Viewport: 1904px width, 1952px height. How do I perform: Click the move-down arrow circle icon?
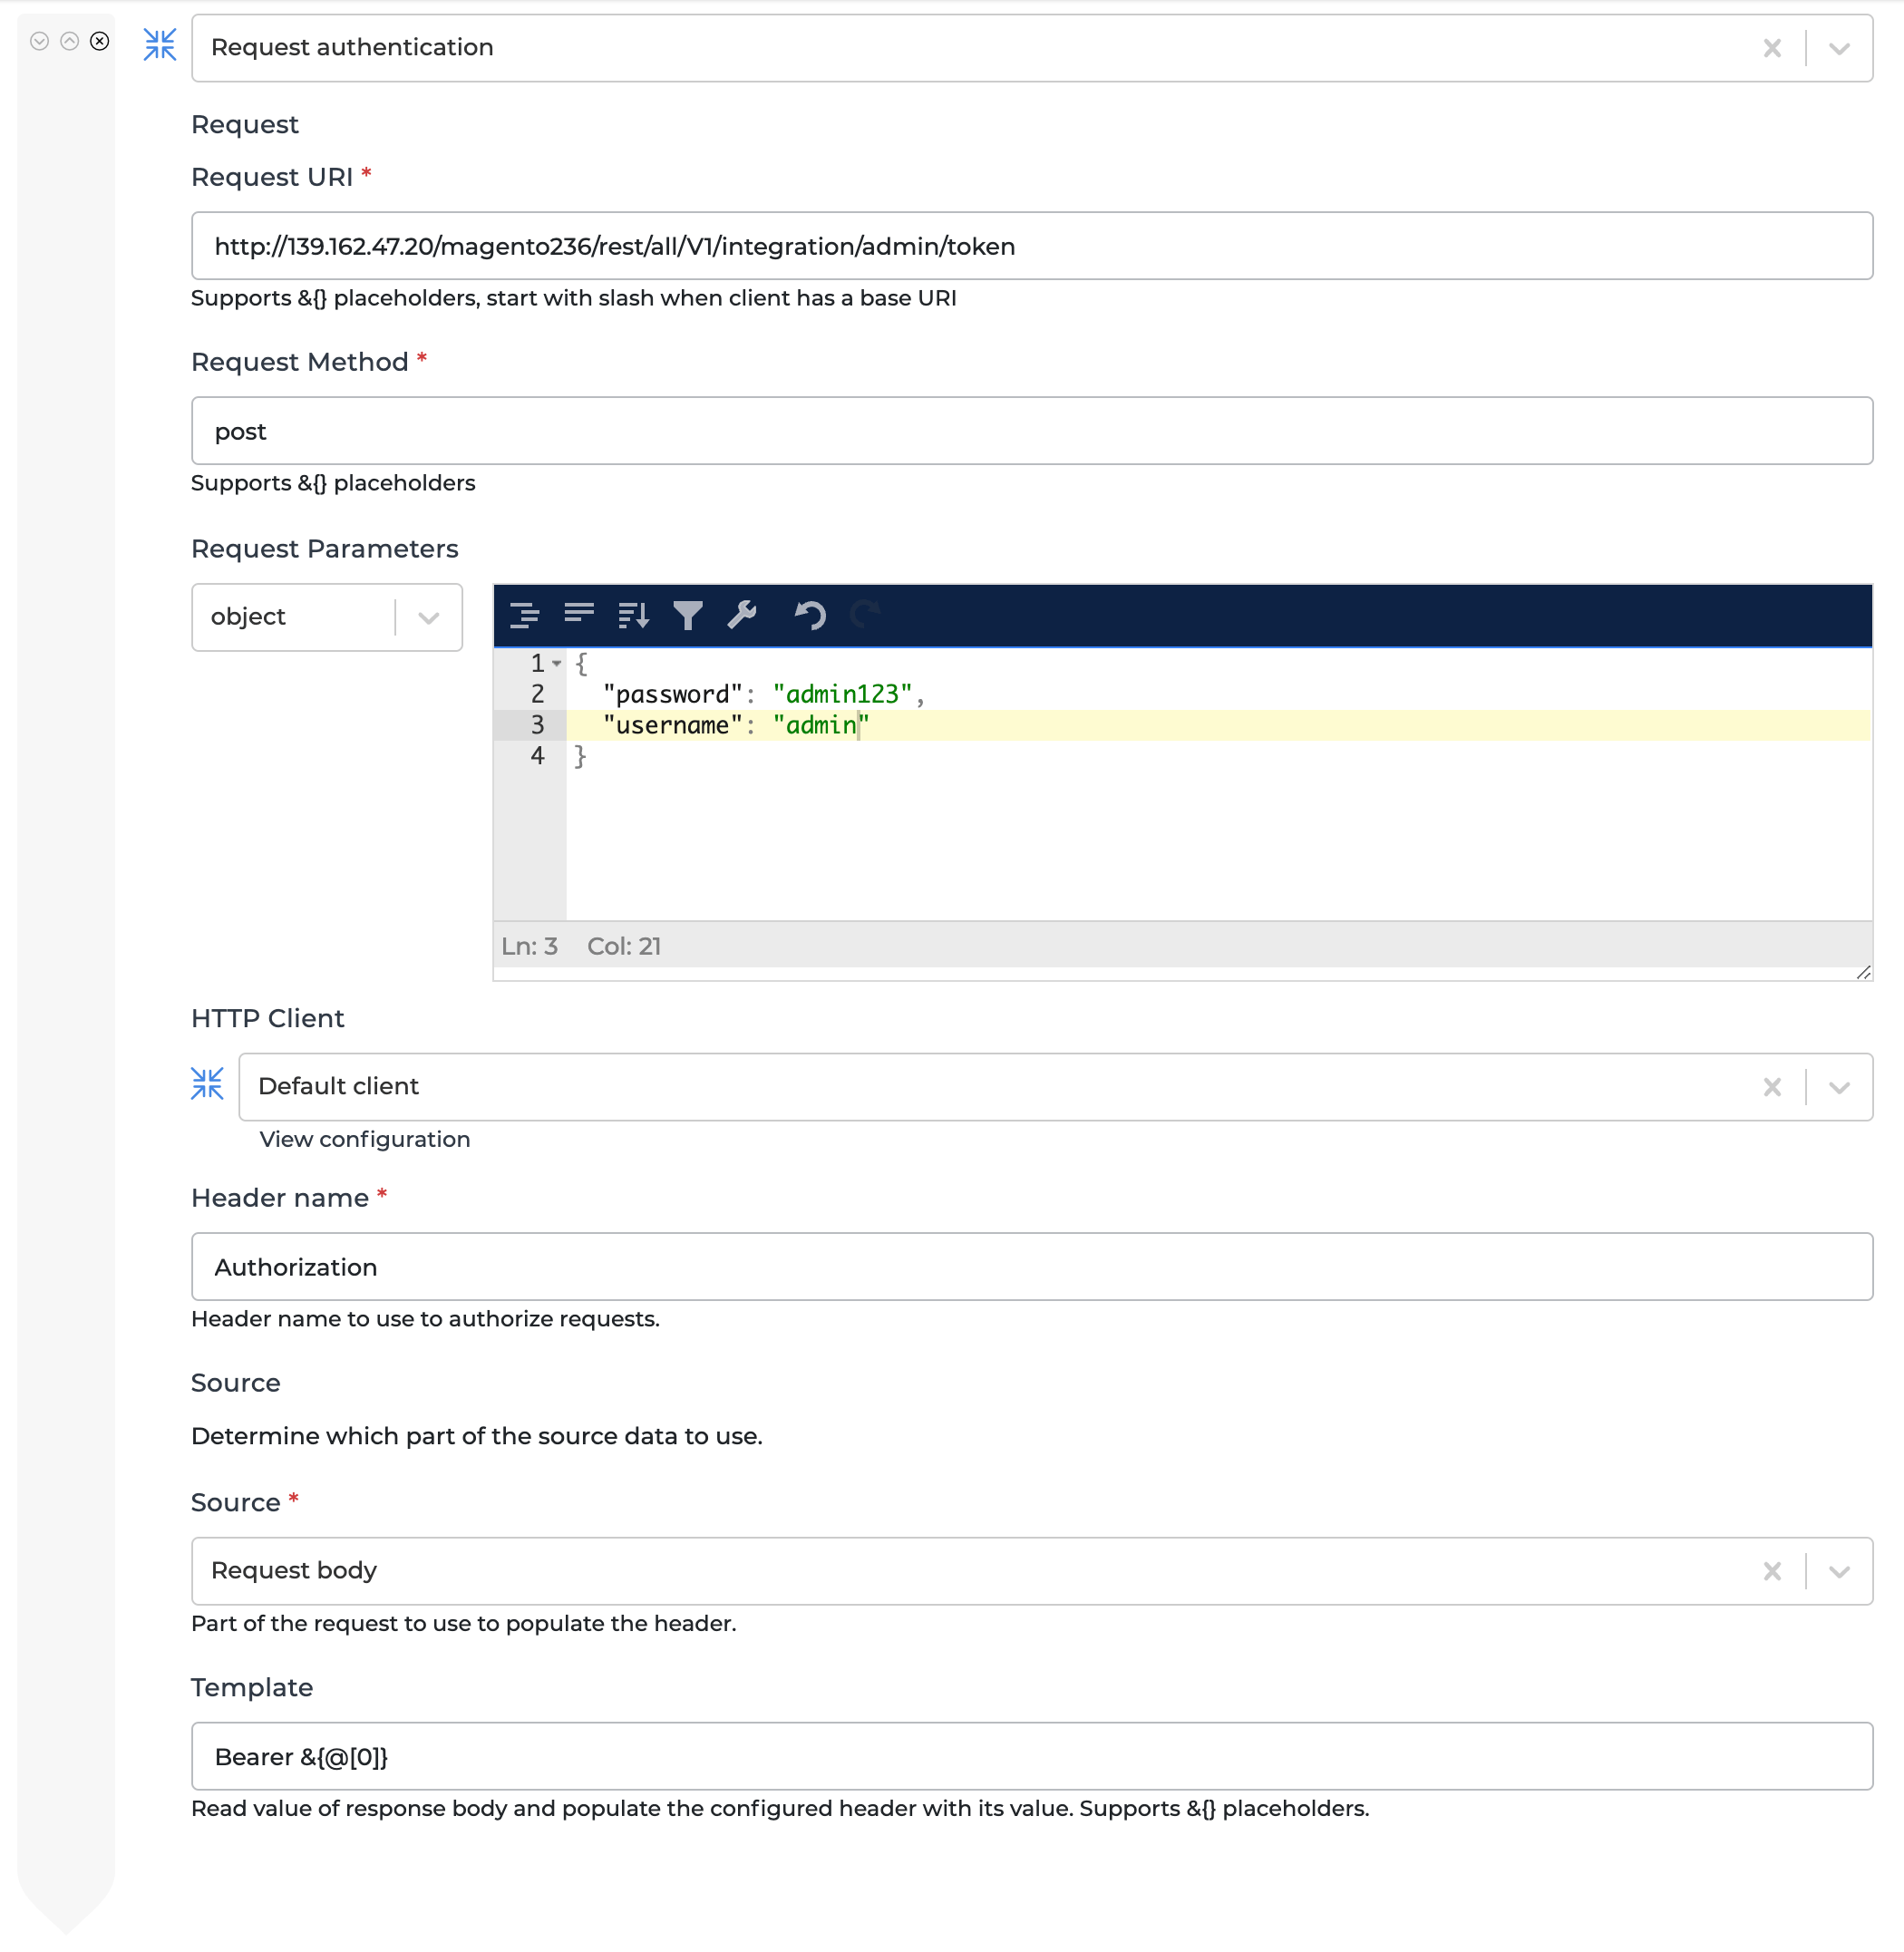[39, 41]
